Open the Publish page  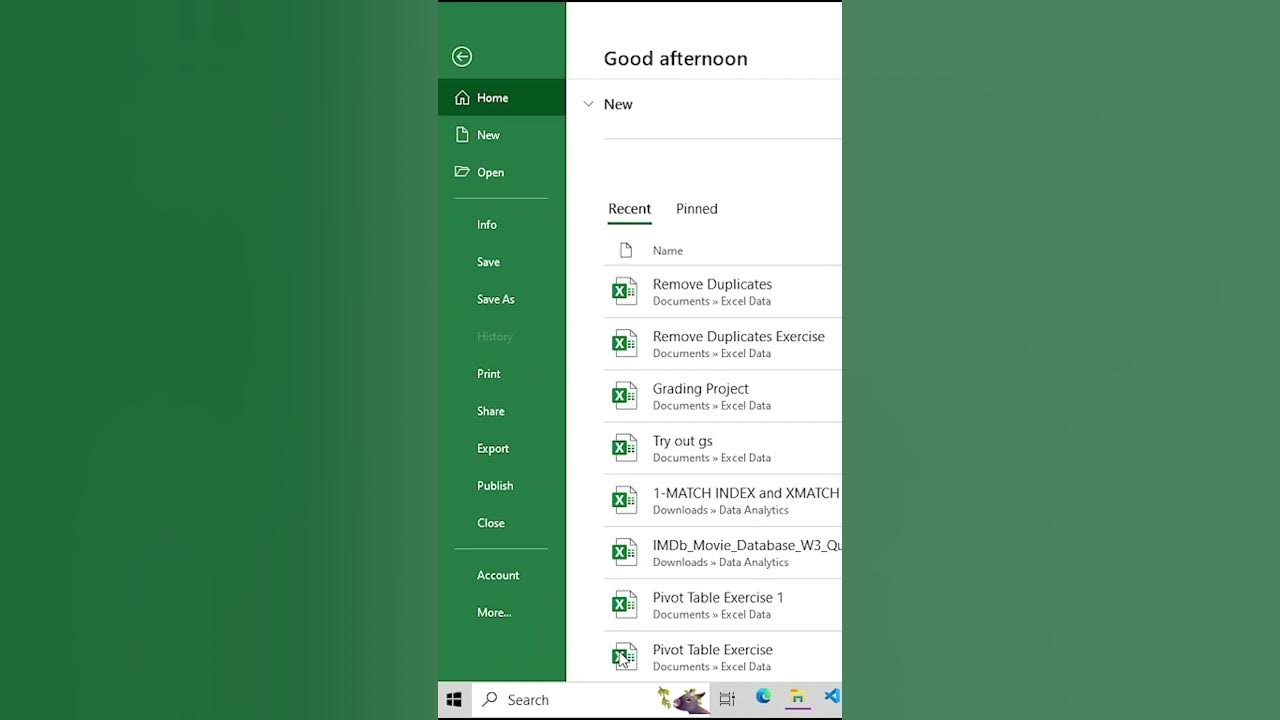(495, 486)
